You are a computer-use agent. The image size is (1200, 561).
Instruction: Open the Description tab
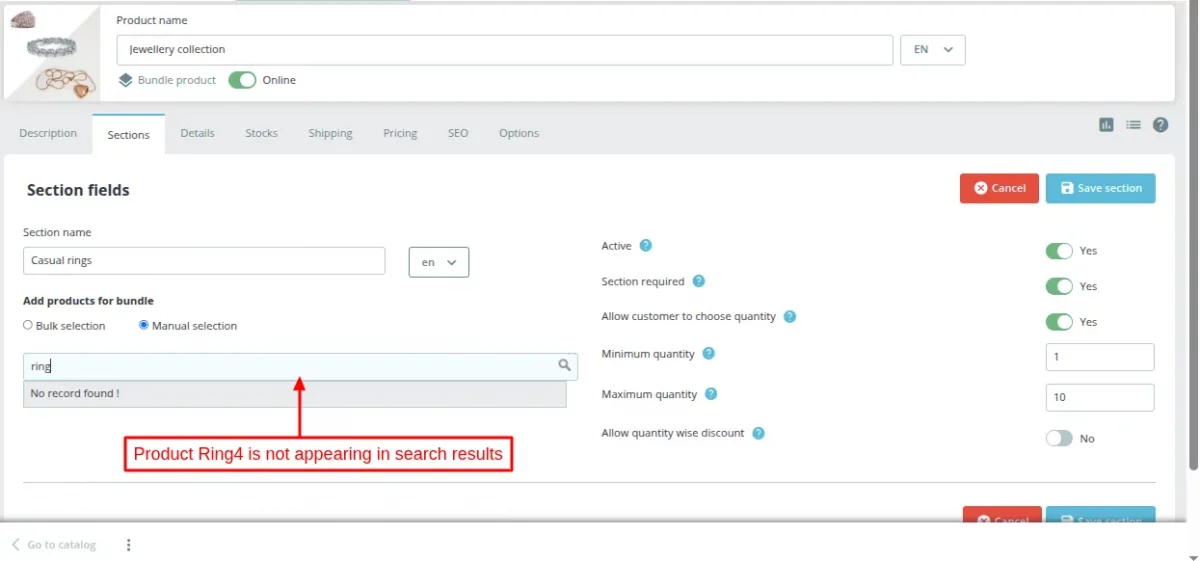click(48, 133)
